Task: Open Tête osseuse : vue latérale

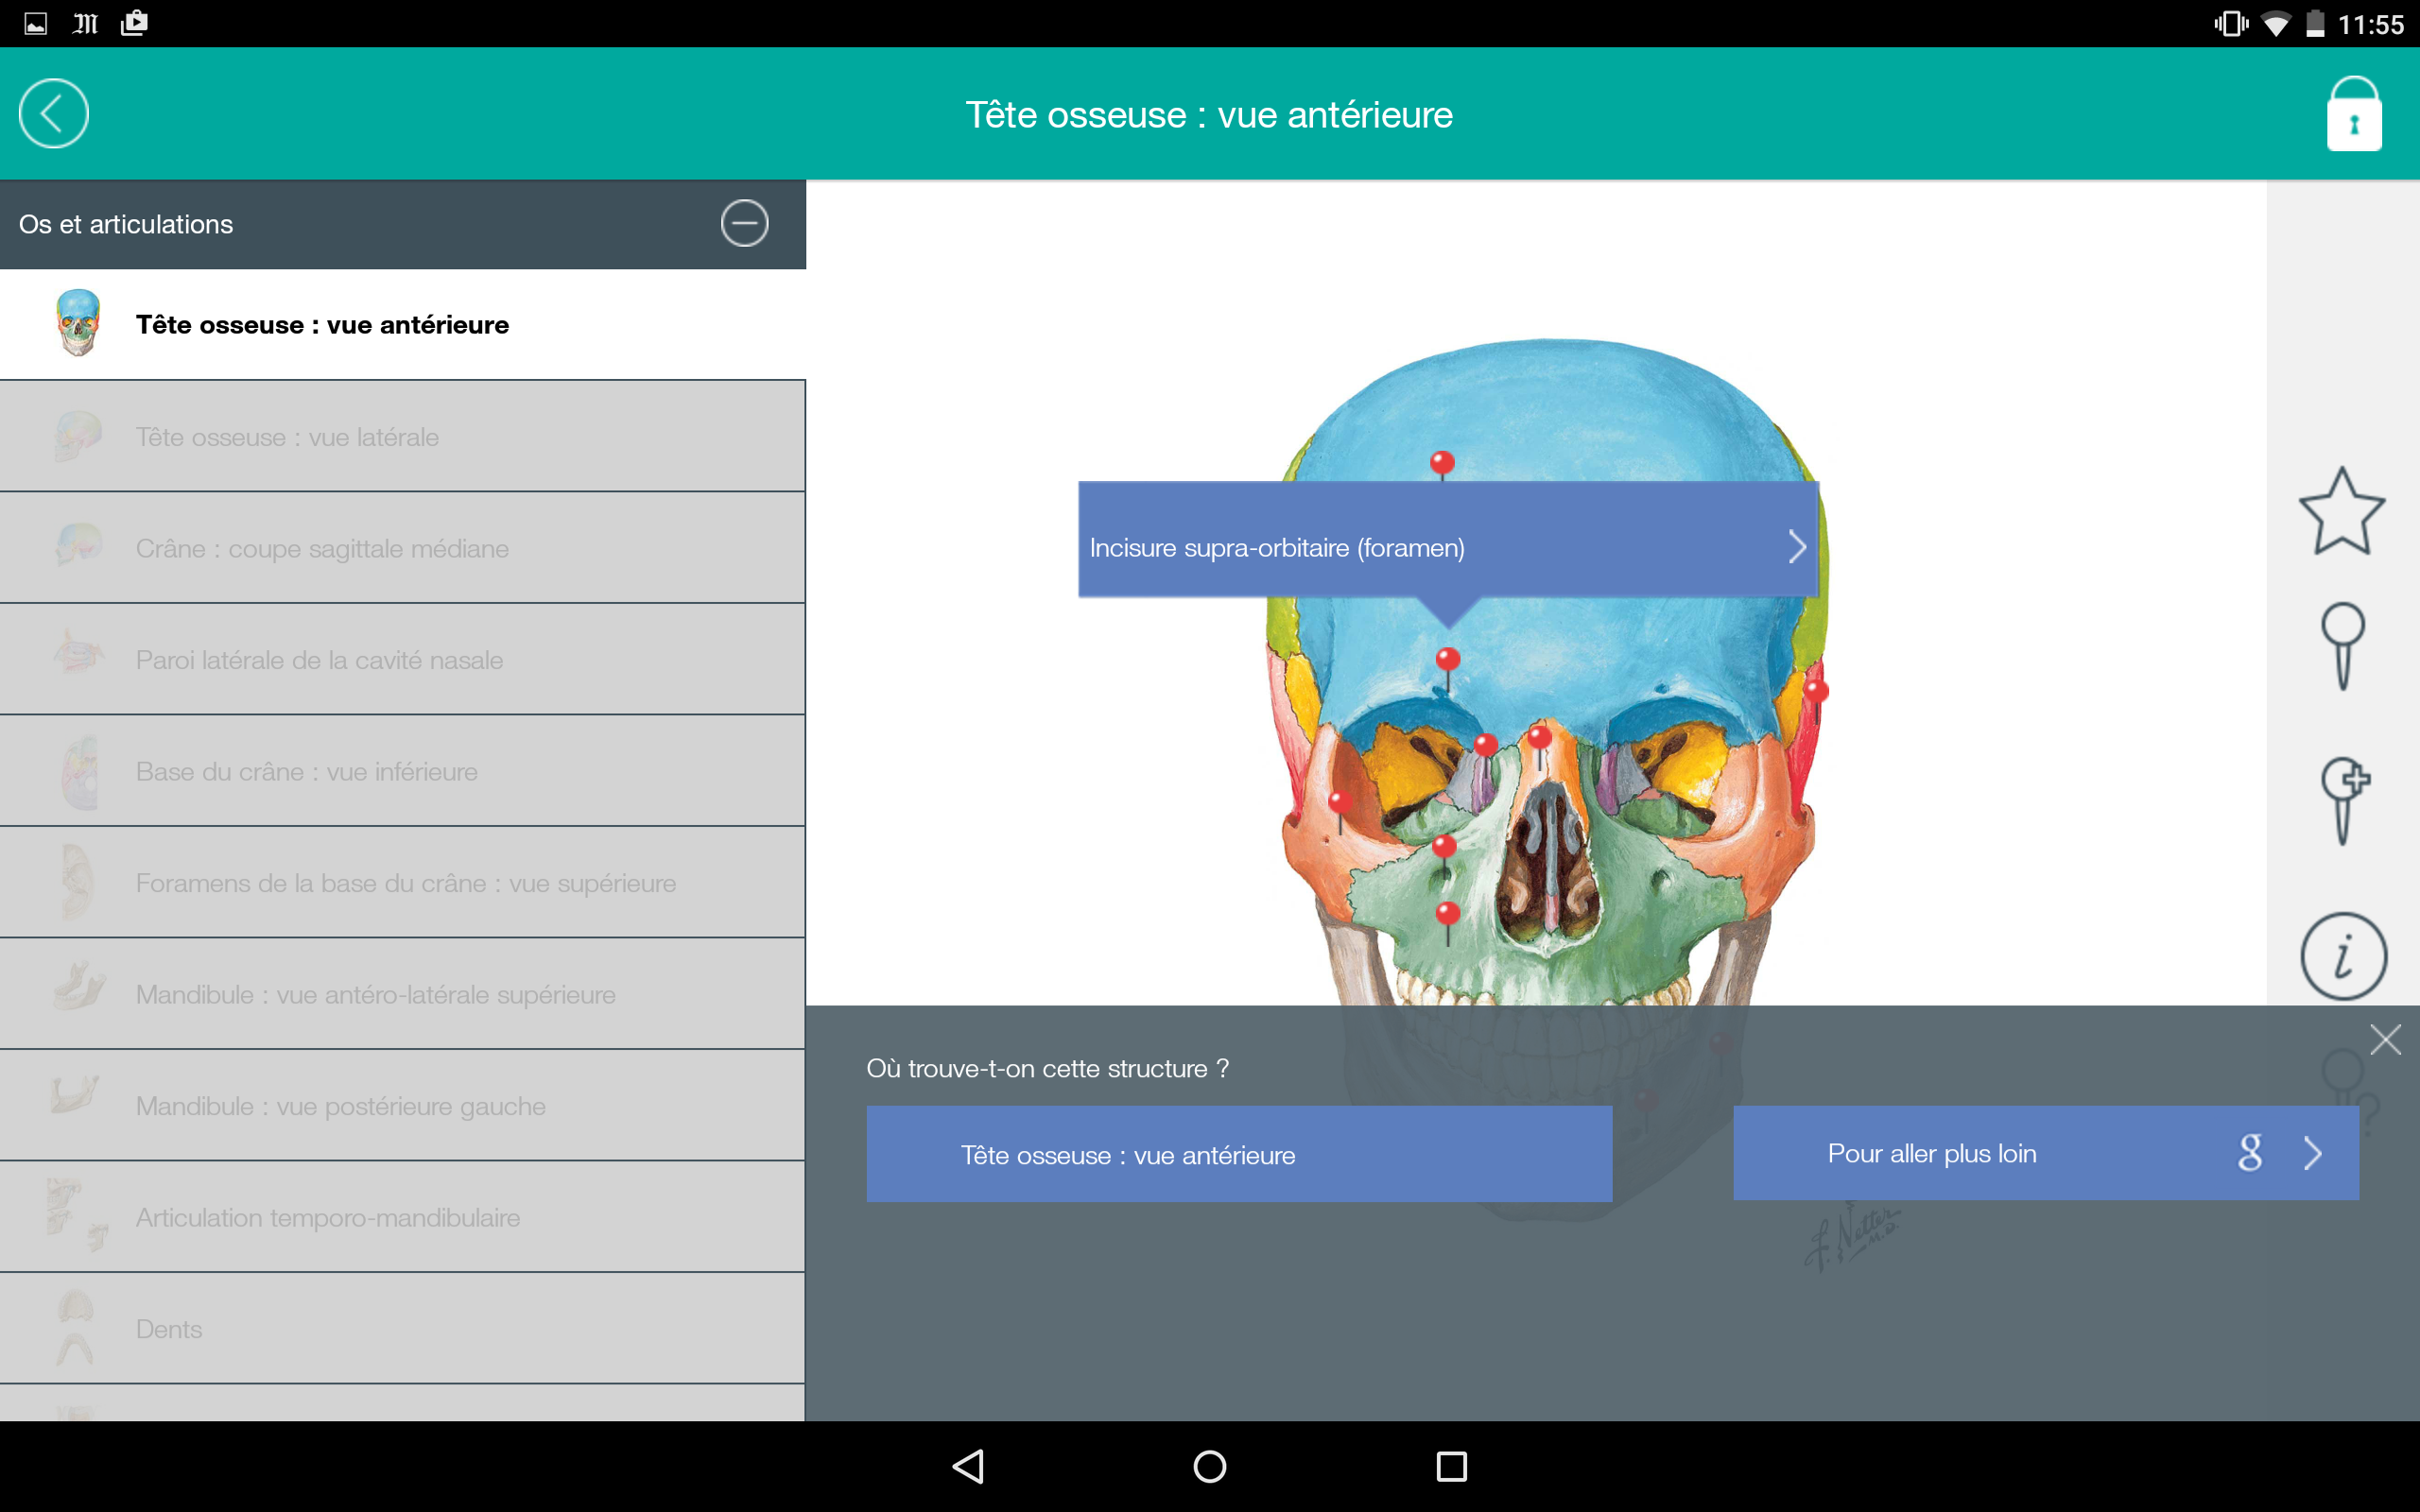Action: click(x=402, y=436)
